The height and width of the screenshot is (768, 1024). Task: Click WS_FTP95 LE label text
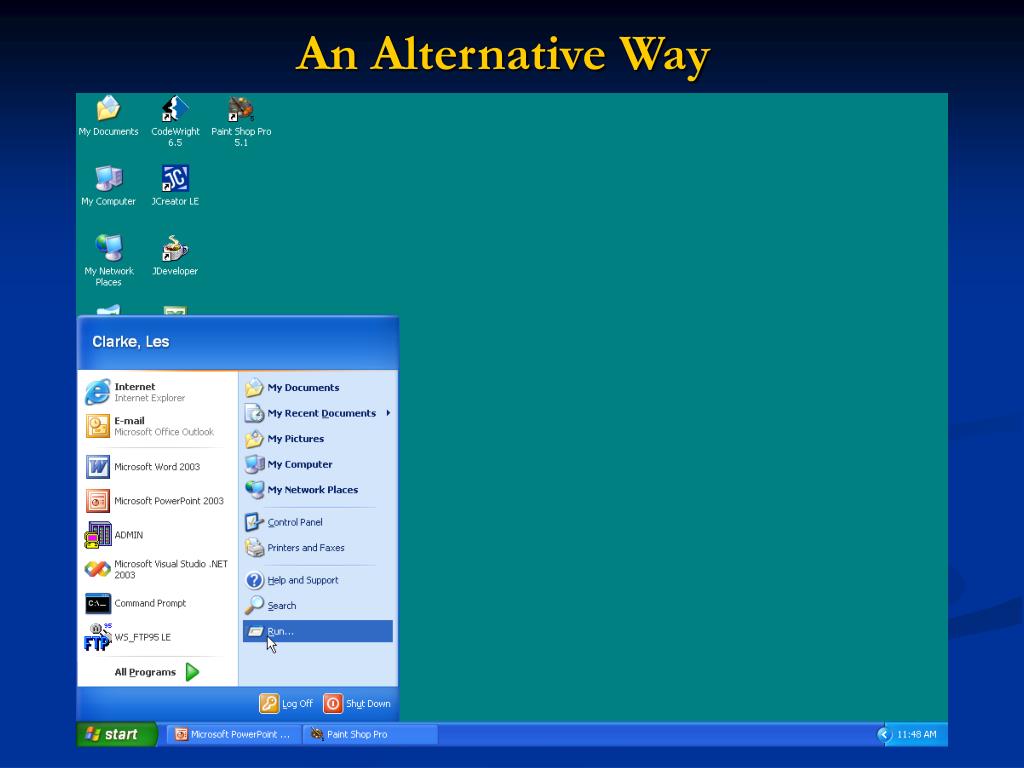142,637
